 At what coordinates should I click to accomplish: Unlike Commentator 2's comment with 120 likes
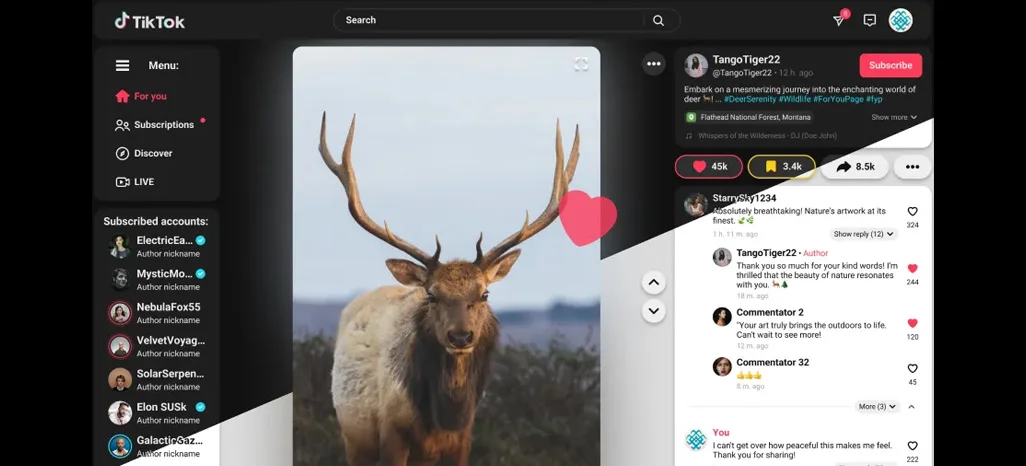912,323
